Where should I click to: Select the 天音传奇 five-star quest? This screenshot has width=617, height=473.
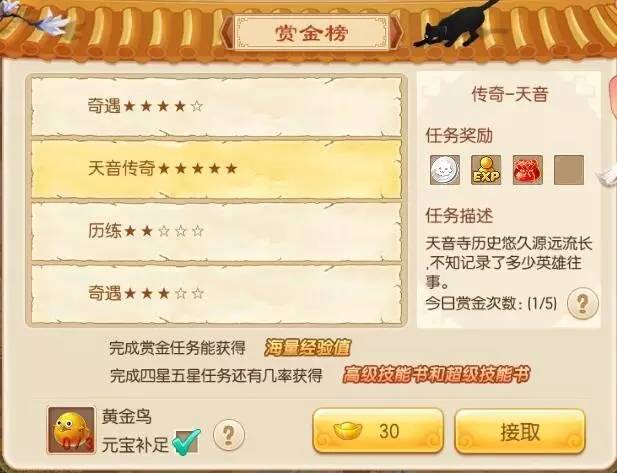(x=216, y=169)
